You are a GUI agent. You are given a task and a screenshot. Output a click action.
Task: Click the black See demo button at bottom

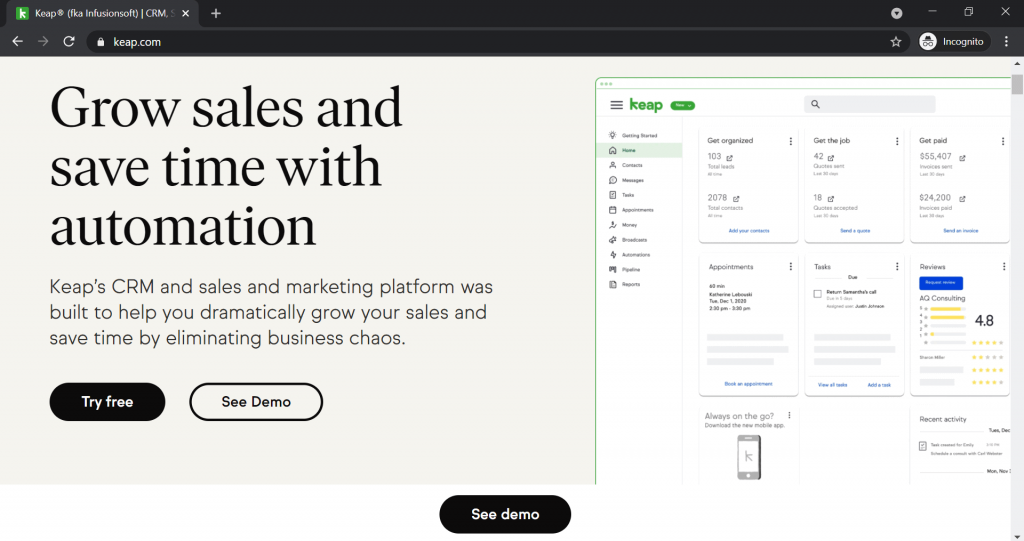point(505,514)
